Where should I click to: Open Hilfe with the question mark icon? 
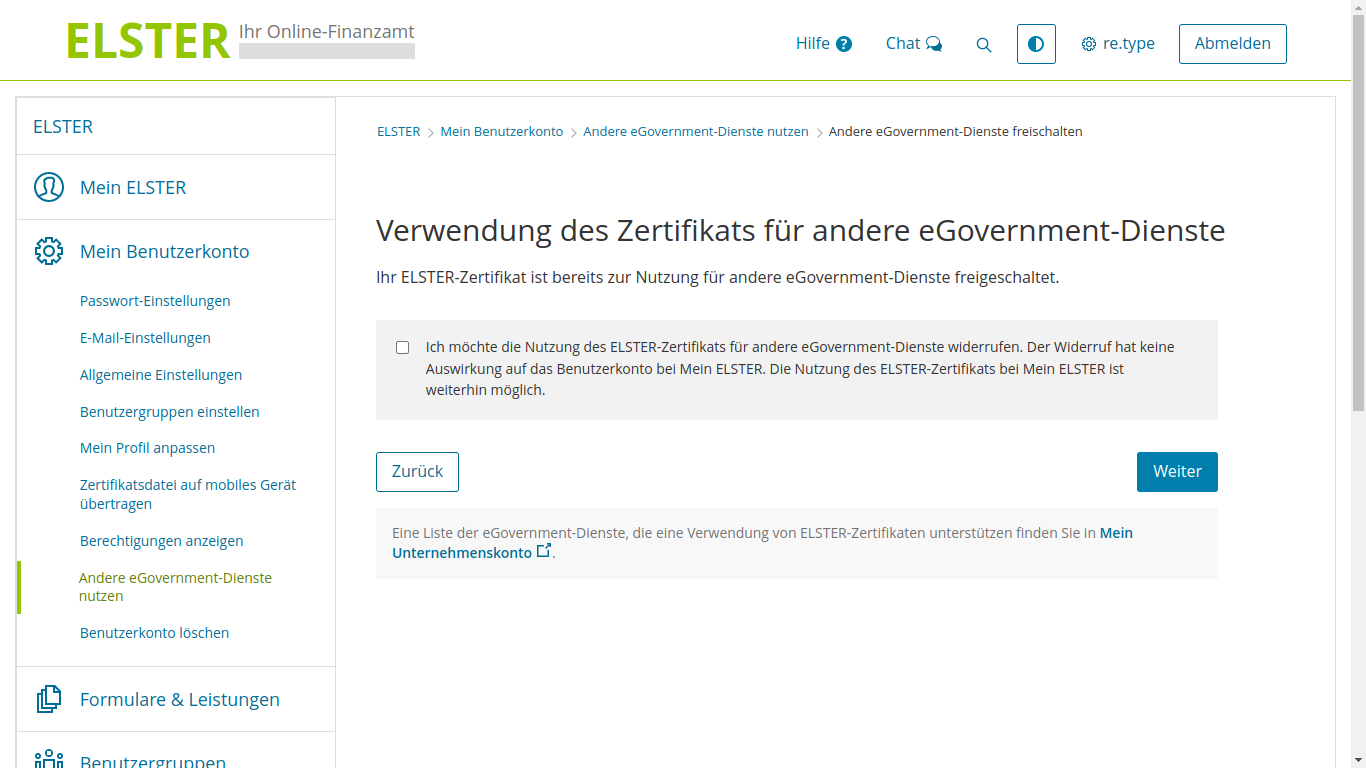point(824,44)
